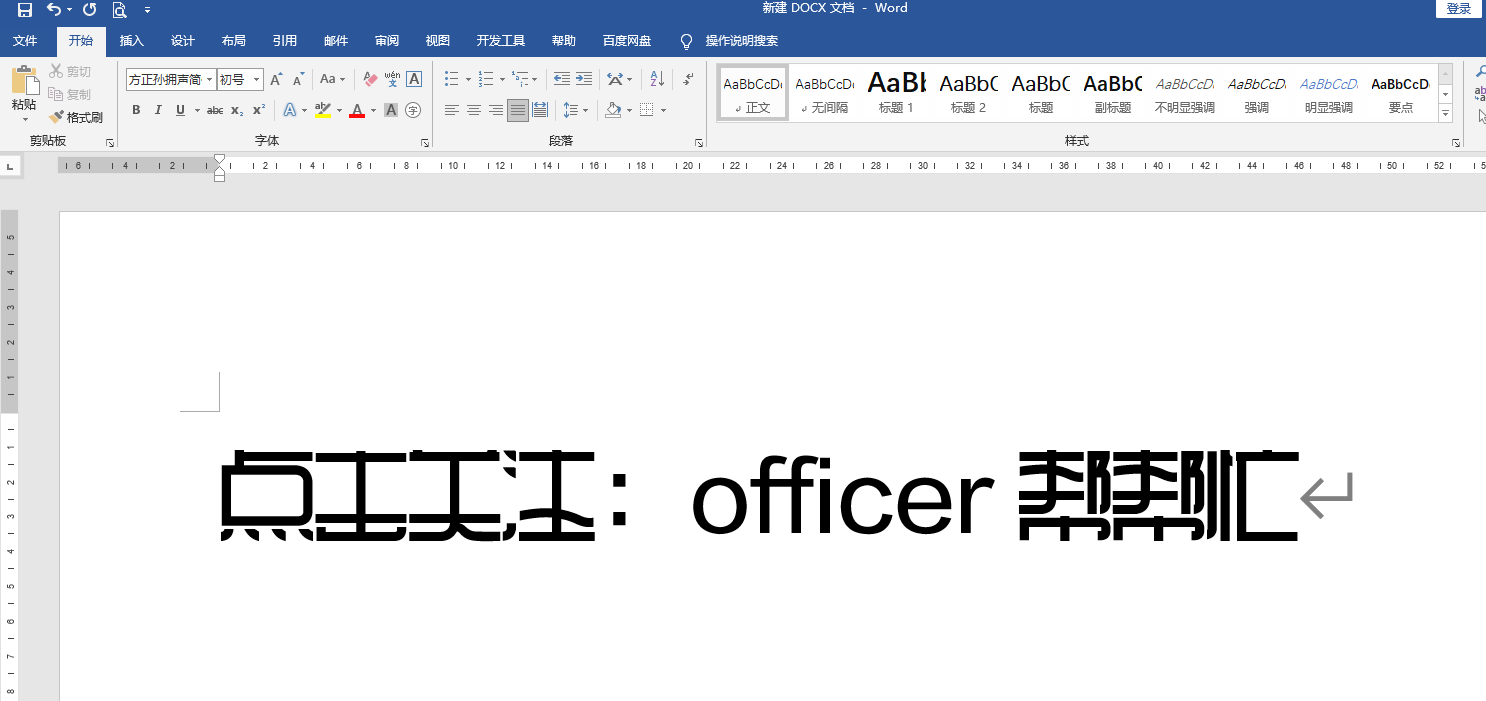Click the Paste (粘贴) clipboard icon
Image resolution: width=1486 pixels, height=701 pixels.
[x=24, y=81]
